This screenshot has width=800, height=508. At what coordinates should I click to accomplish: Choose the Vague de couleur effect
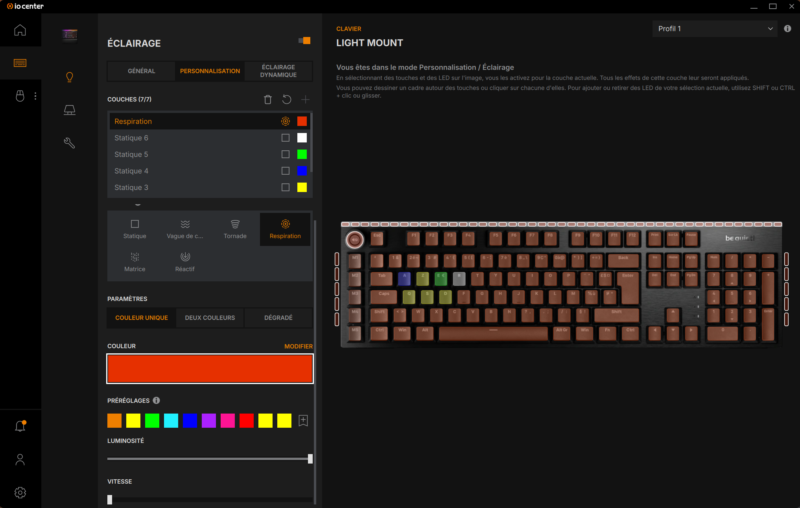coord(185,229)
